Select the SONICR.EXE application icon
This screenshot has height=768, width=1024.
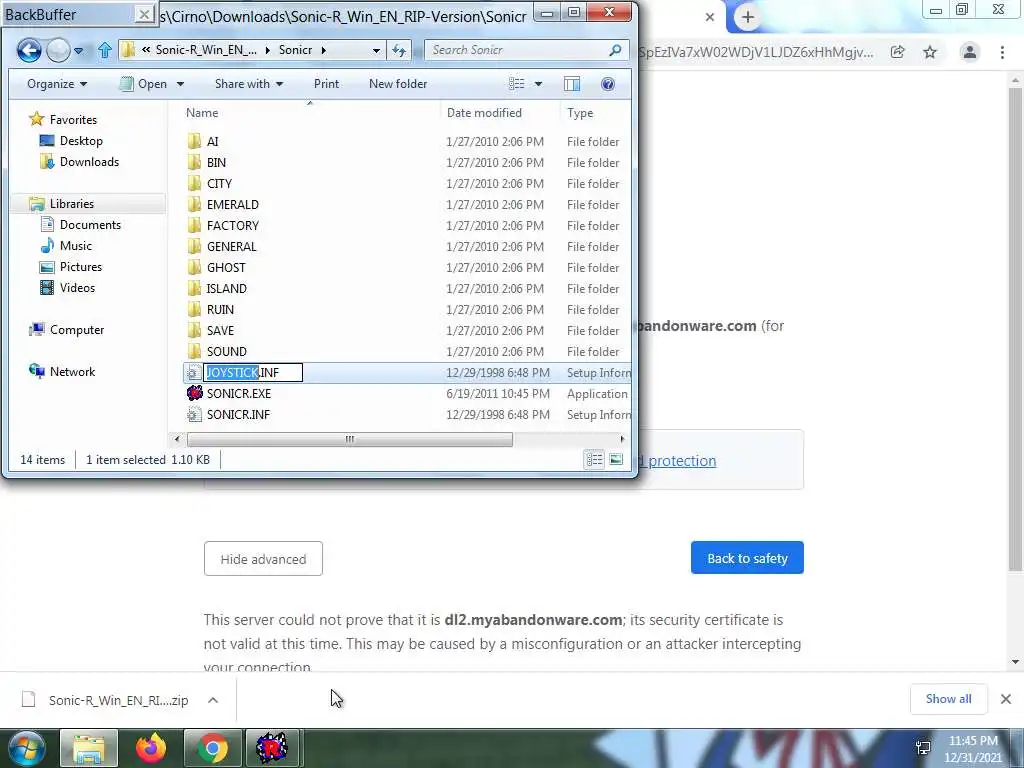195,393
